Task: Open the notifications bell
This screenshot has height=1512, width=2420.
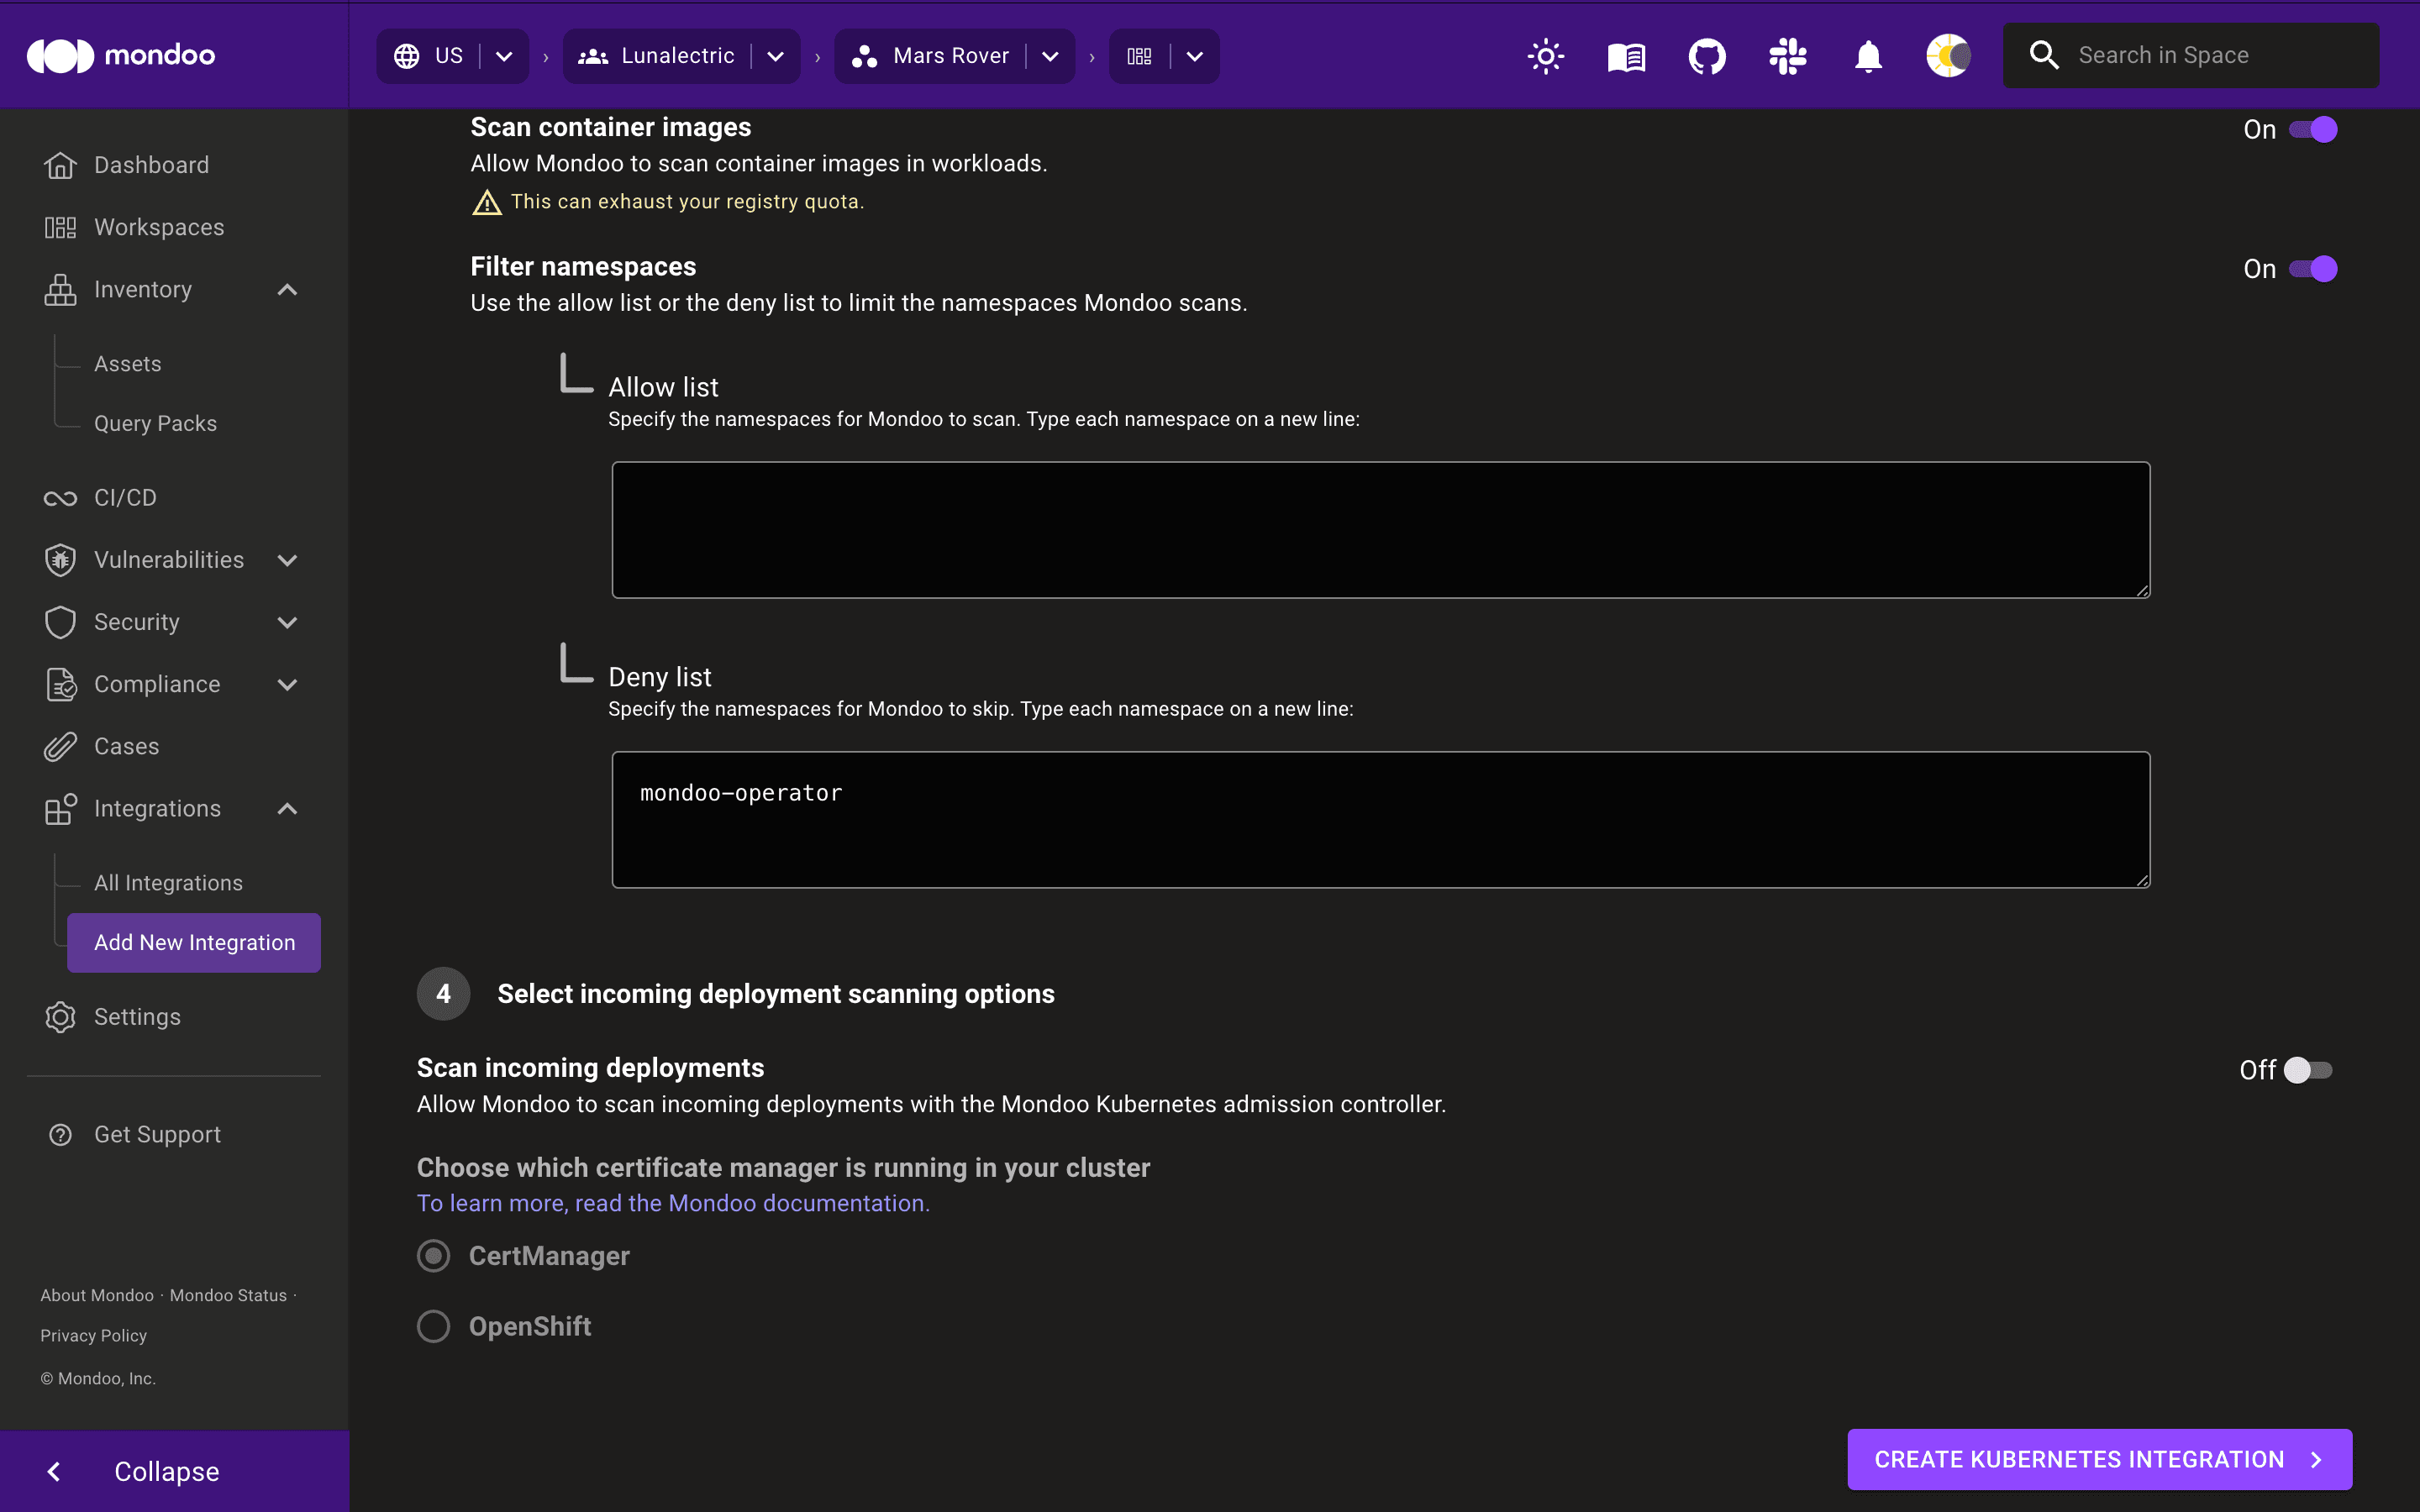Action: 1868,56
